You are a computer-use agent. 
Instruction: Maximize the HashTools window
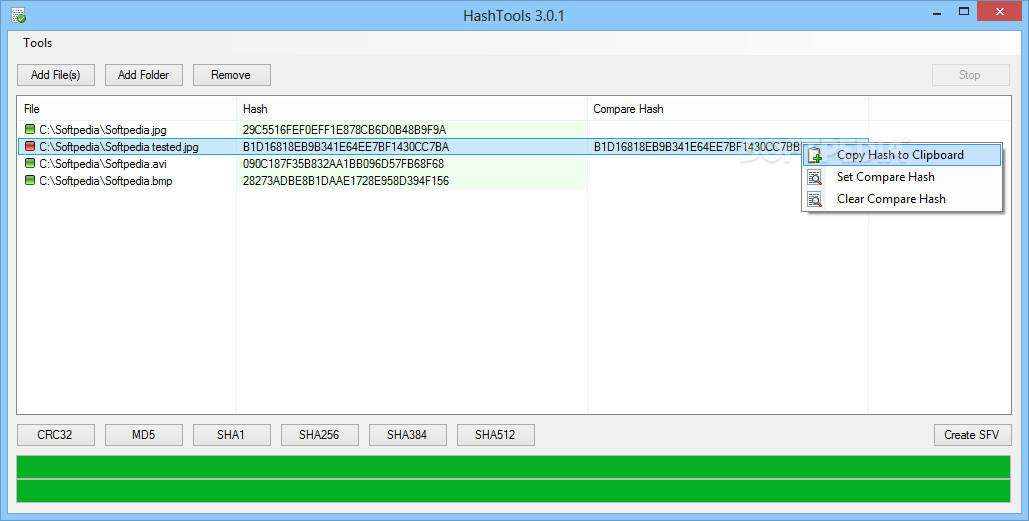(x=963, y=11)
